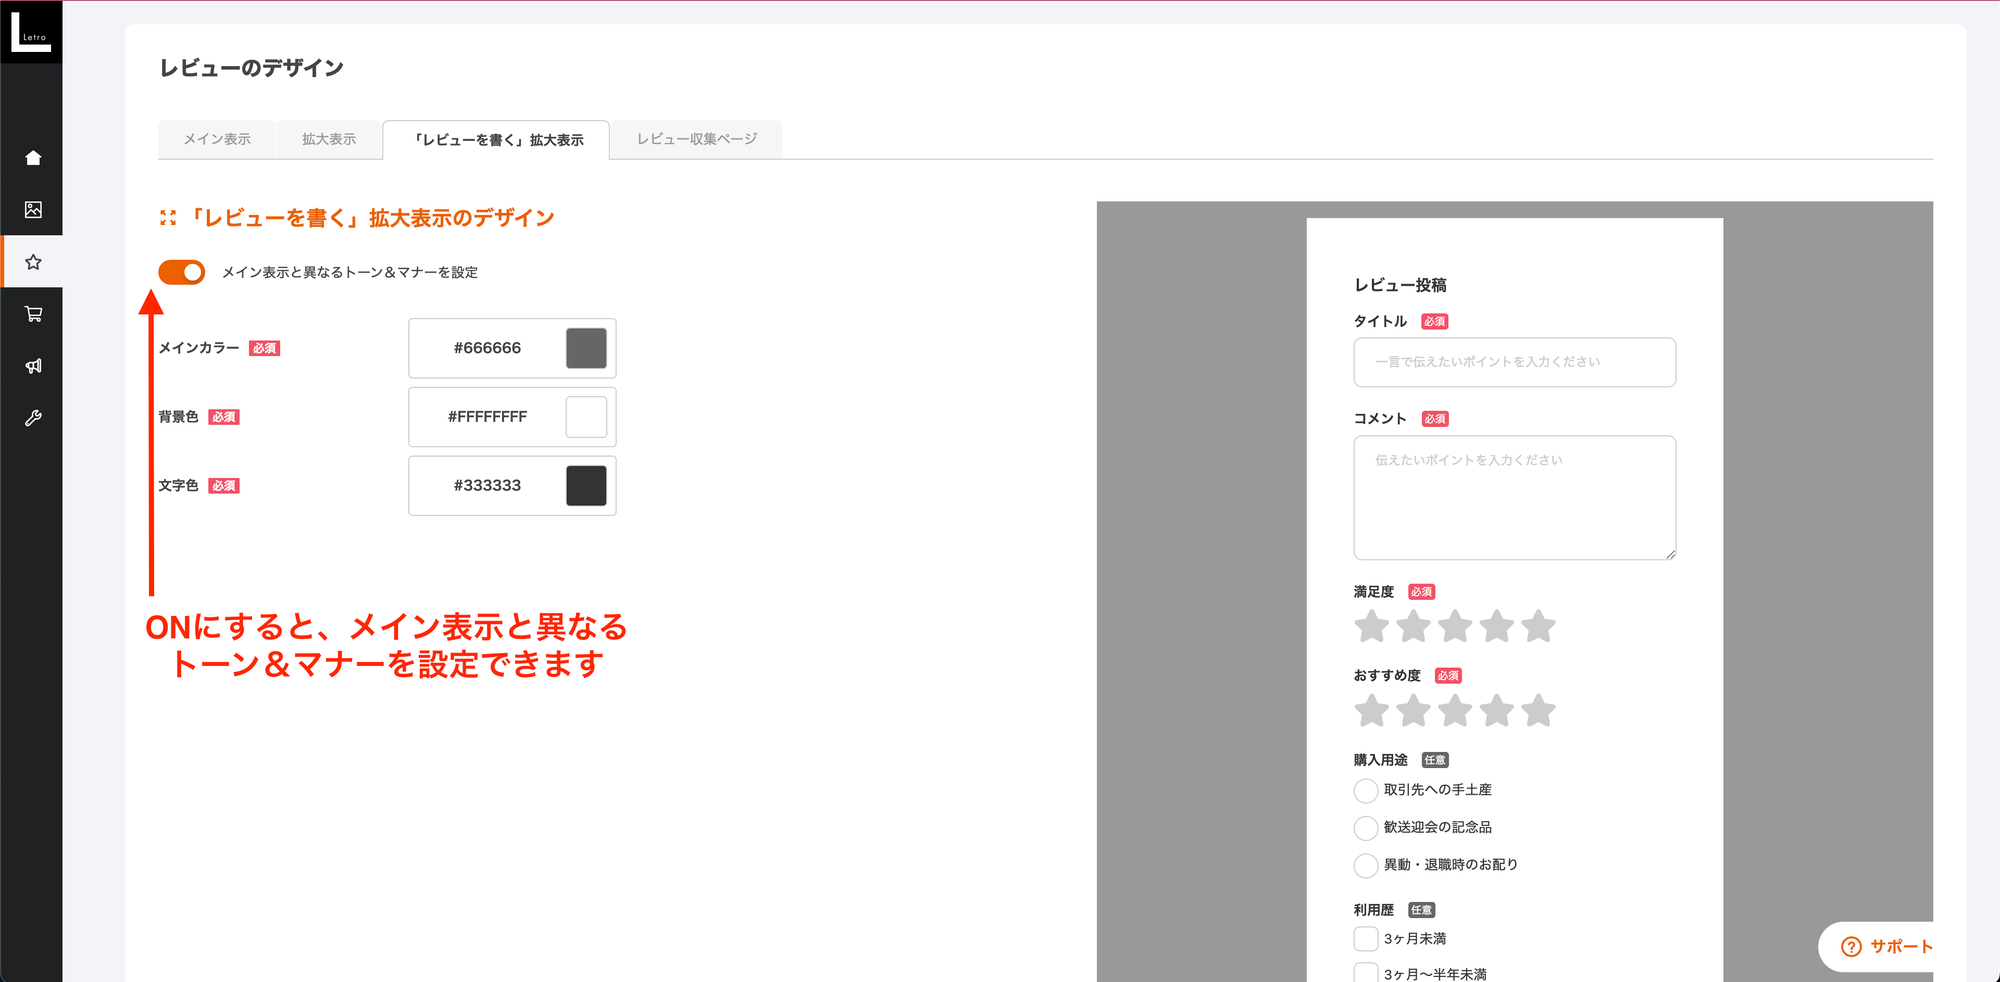The width and height of the screenshot is (2000, 982).
Task: Open support via the question mark icon
Action: click(x=1851, y=947)
